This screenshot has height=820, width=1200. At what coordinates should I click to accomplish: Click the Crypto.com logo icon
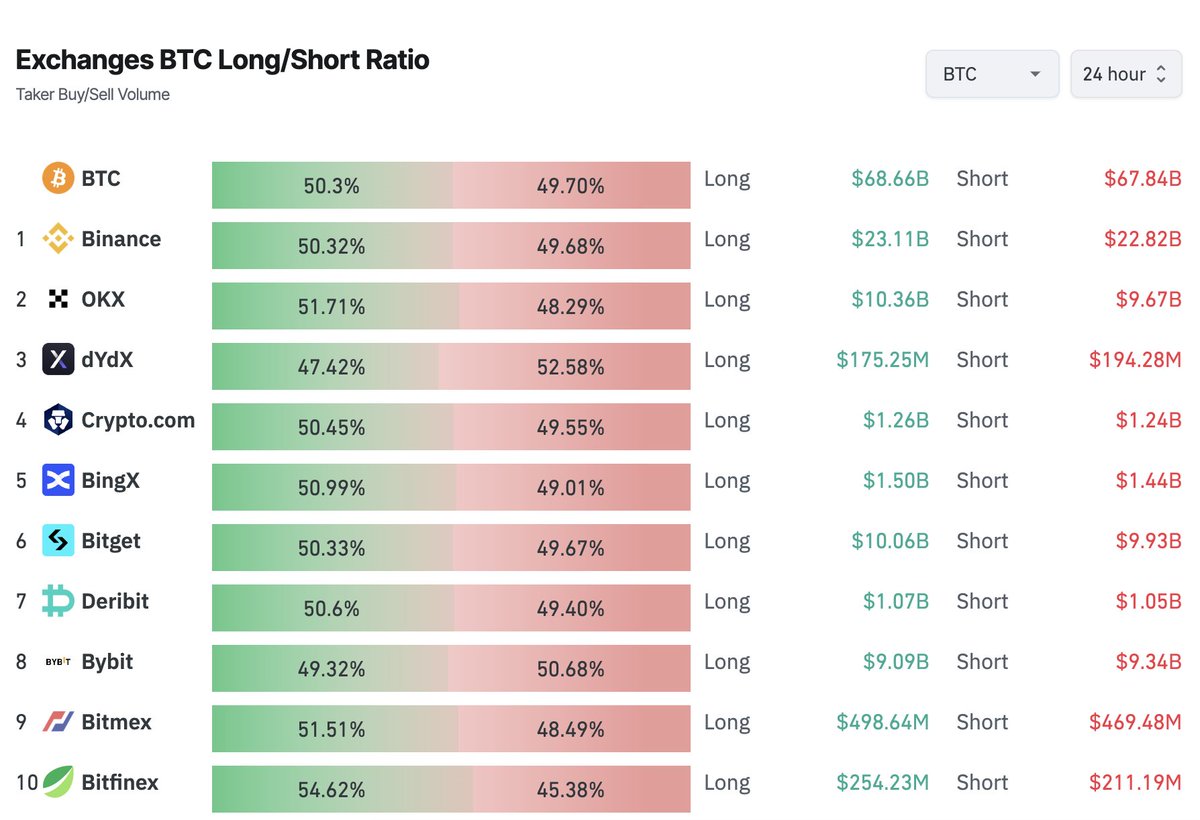pos(58,420)
